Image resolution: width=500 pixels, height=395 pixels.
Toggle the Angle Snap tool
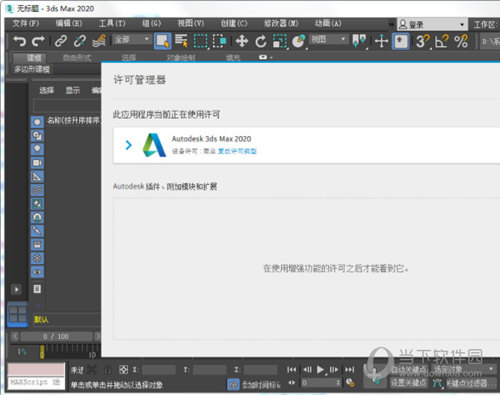[442, 41]
